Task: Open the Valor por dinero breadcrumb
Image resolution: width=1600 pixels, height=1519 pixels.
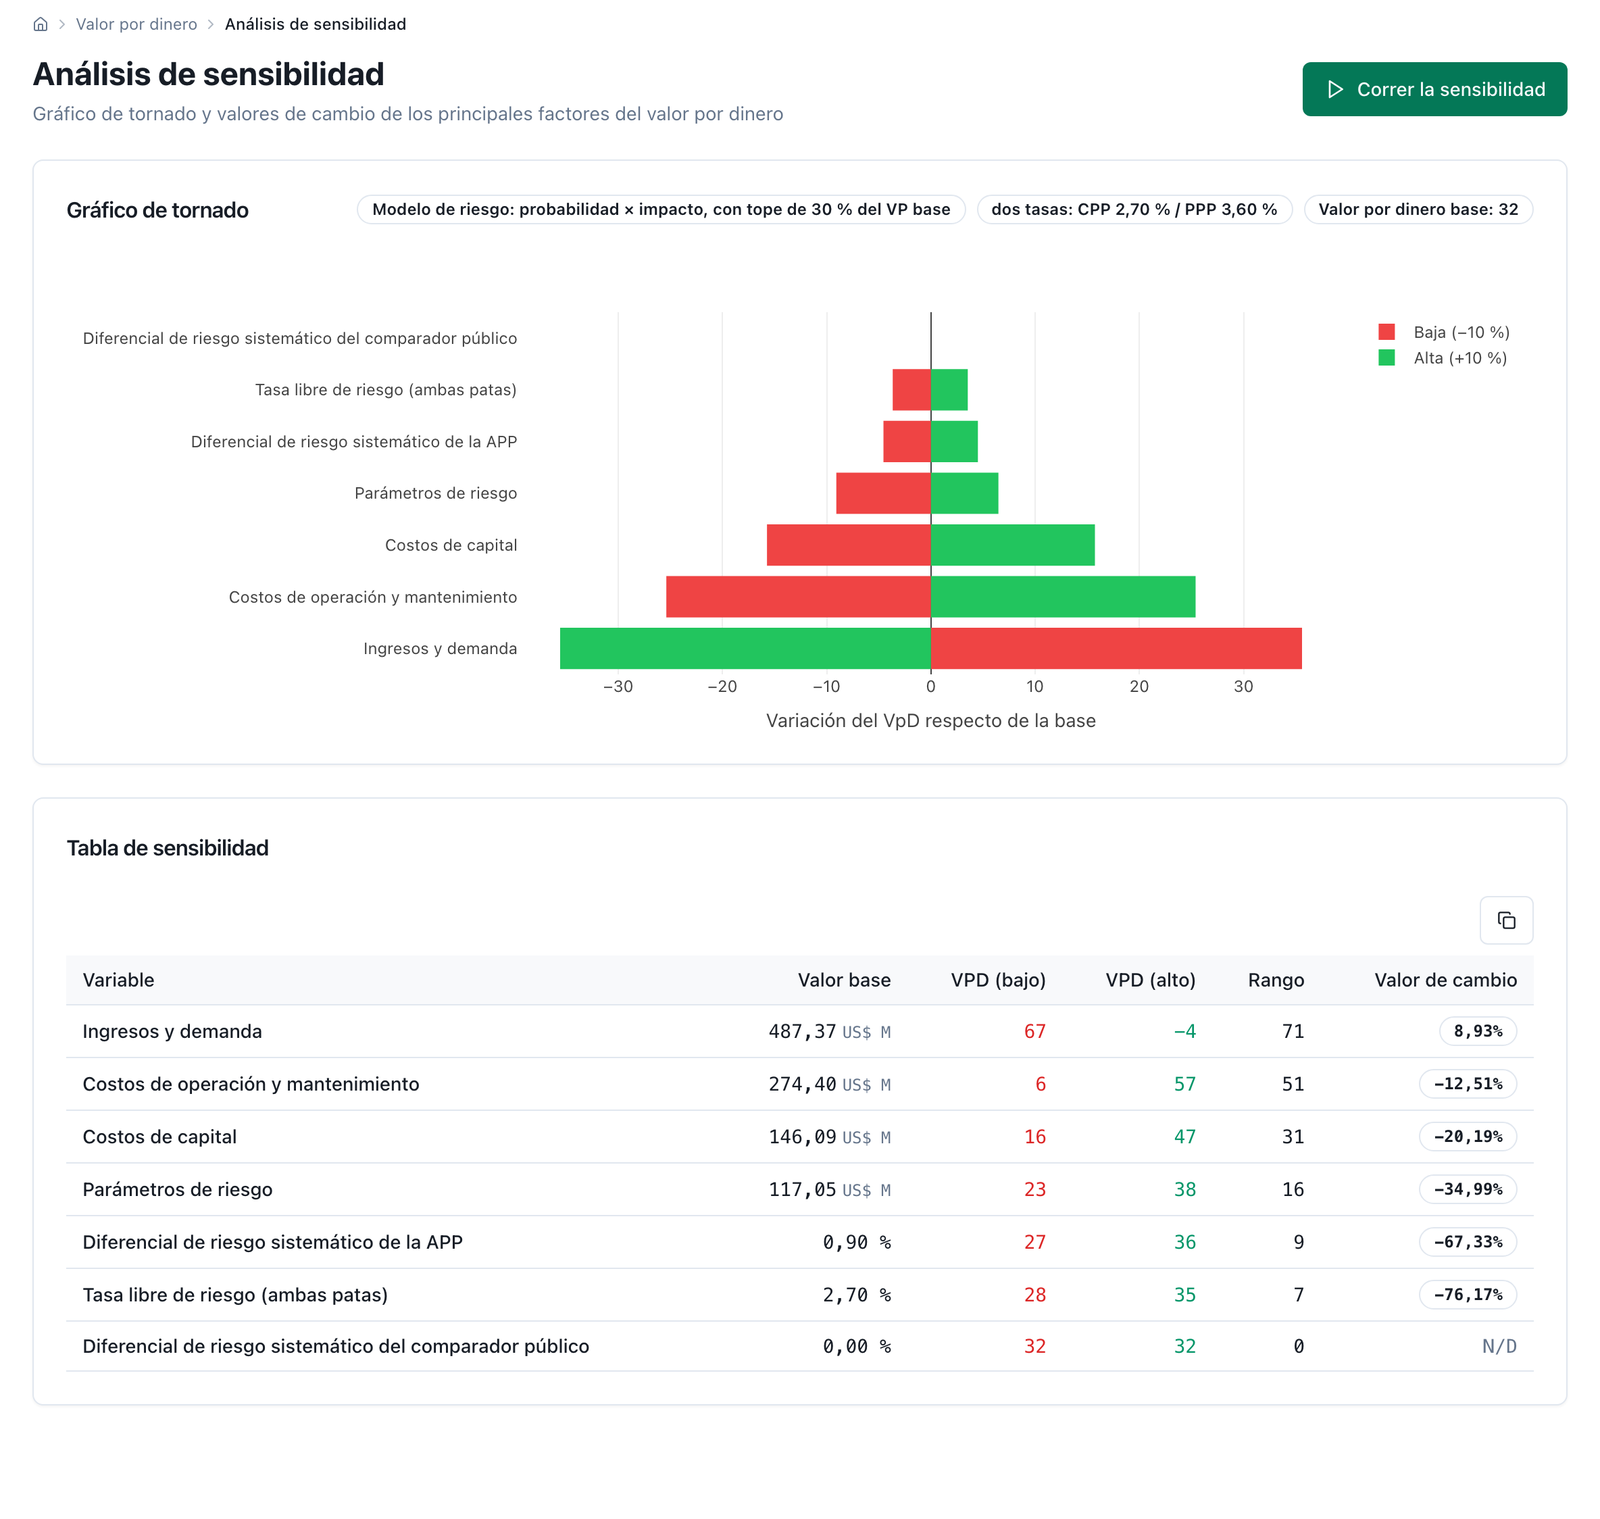Action: [x=137, y=24]
